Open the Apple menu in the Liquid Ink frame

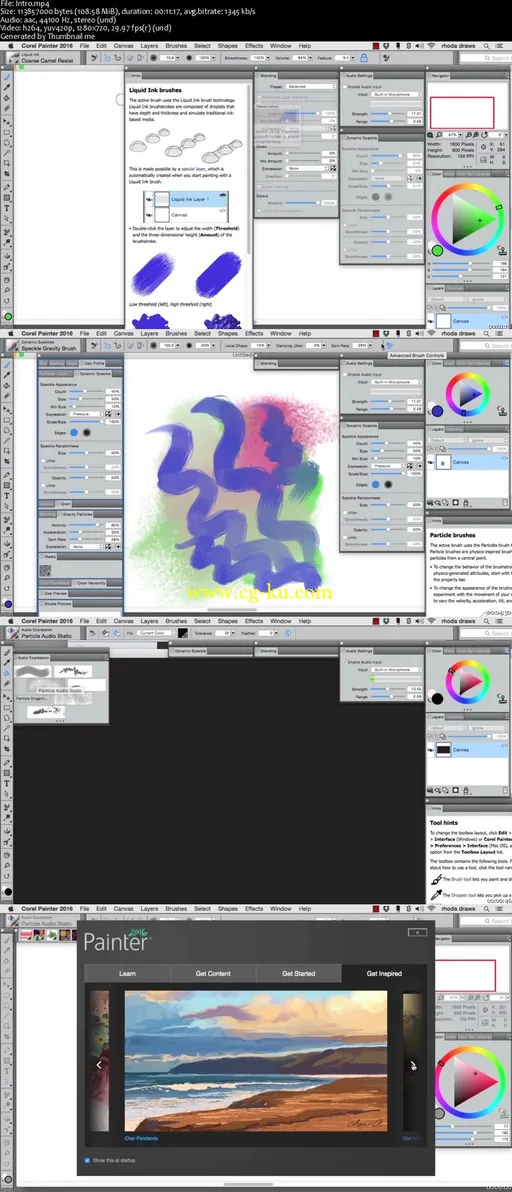[11, 46]
